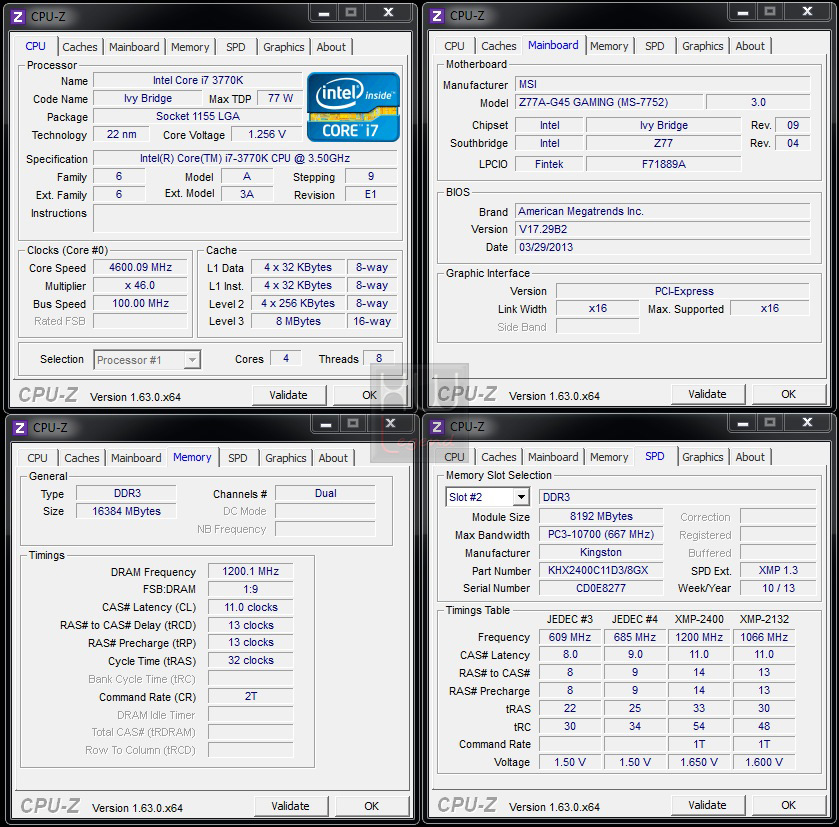Click the XMP-2400 voltage 1.650 V cell
The image size is (839, 827).
pyautogui.click(x=699, y=762)
